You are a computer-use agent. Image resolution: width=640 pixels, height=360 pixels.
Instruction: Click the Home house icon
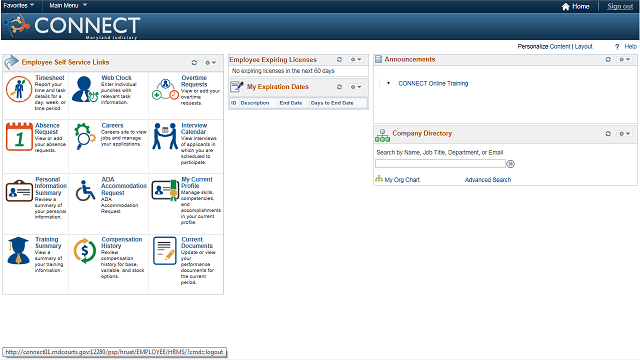pyautogui.click(x=565, y=7)
